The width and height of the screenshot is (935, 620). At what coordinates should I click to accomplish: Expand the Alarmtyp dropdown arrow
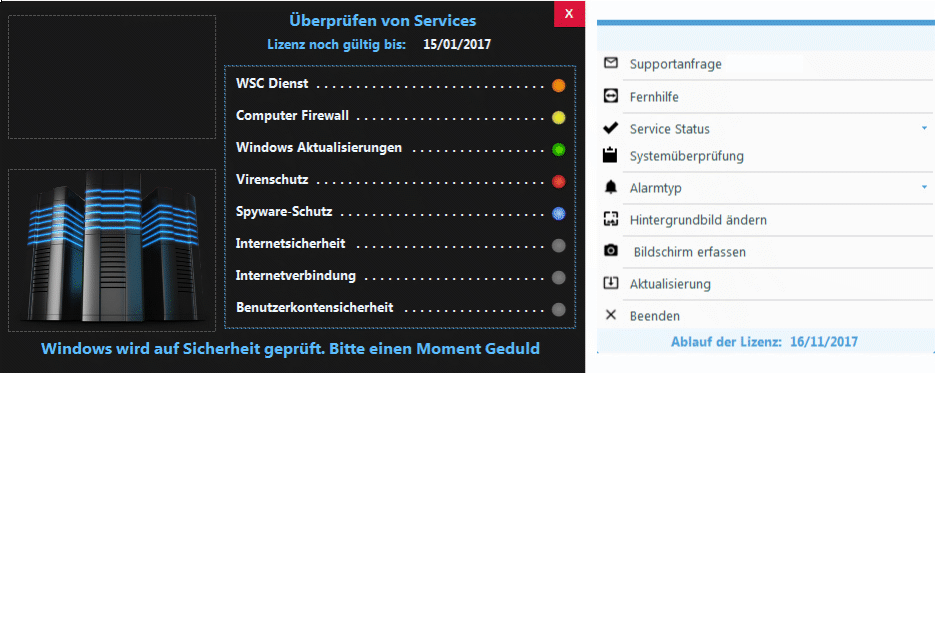924,187
